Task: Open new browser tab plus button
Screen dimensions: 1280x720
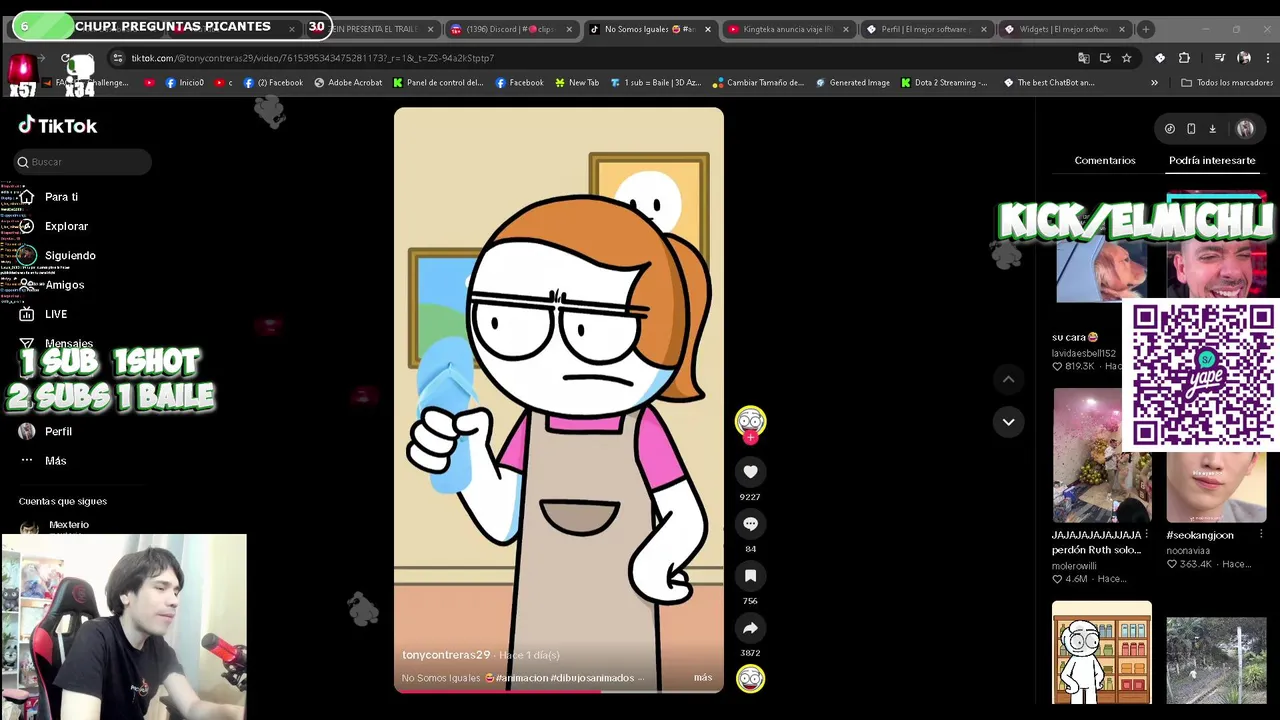Action: pos(1146,29)
